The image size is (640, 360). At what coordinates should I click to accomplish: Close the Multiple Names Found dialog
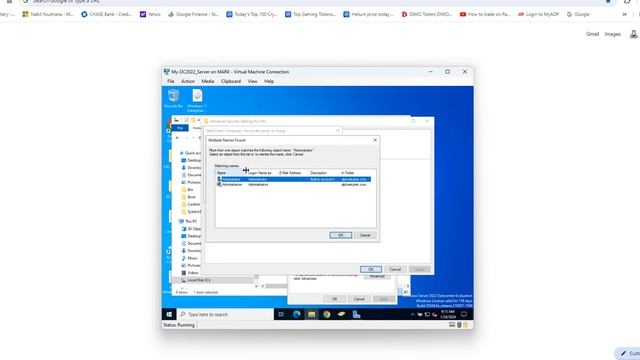(375, 140)
